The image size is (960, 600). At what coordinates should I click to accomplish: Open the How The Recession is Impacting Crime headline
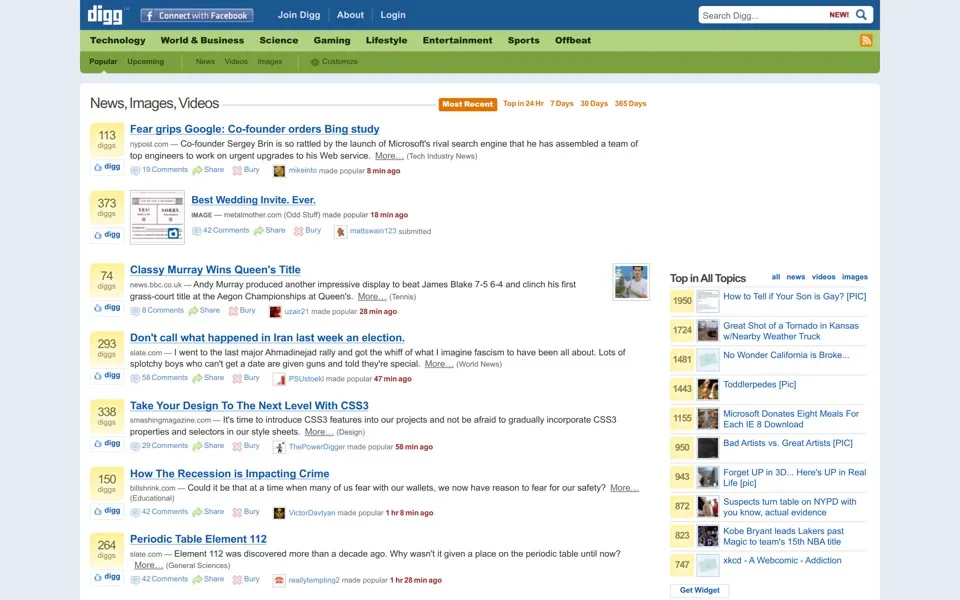(230, 474)
